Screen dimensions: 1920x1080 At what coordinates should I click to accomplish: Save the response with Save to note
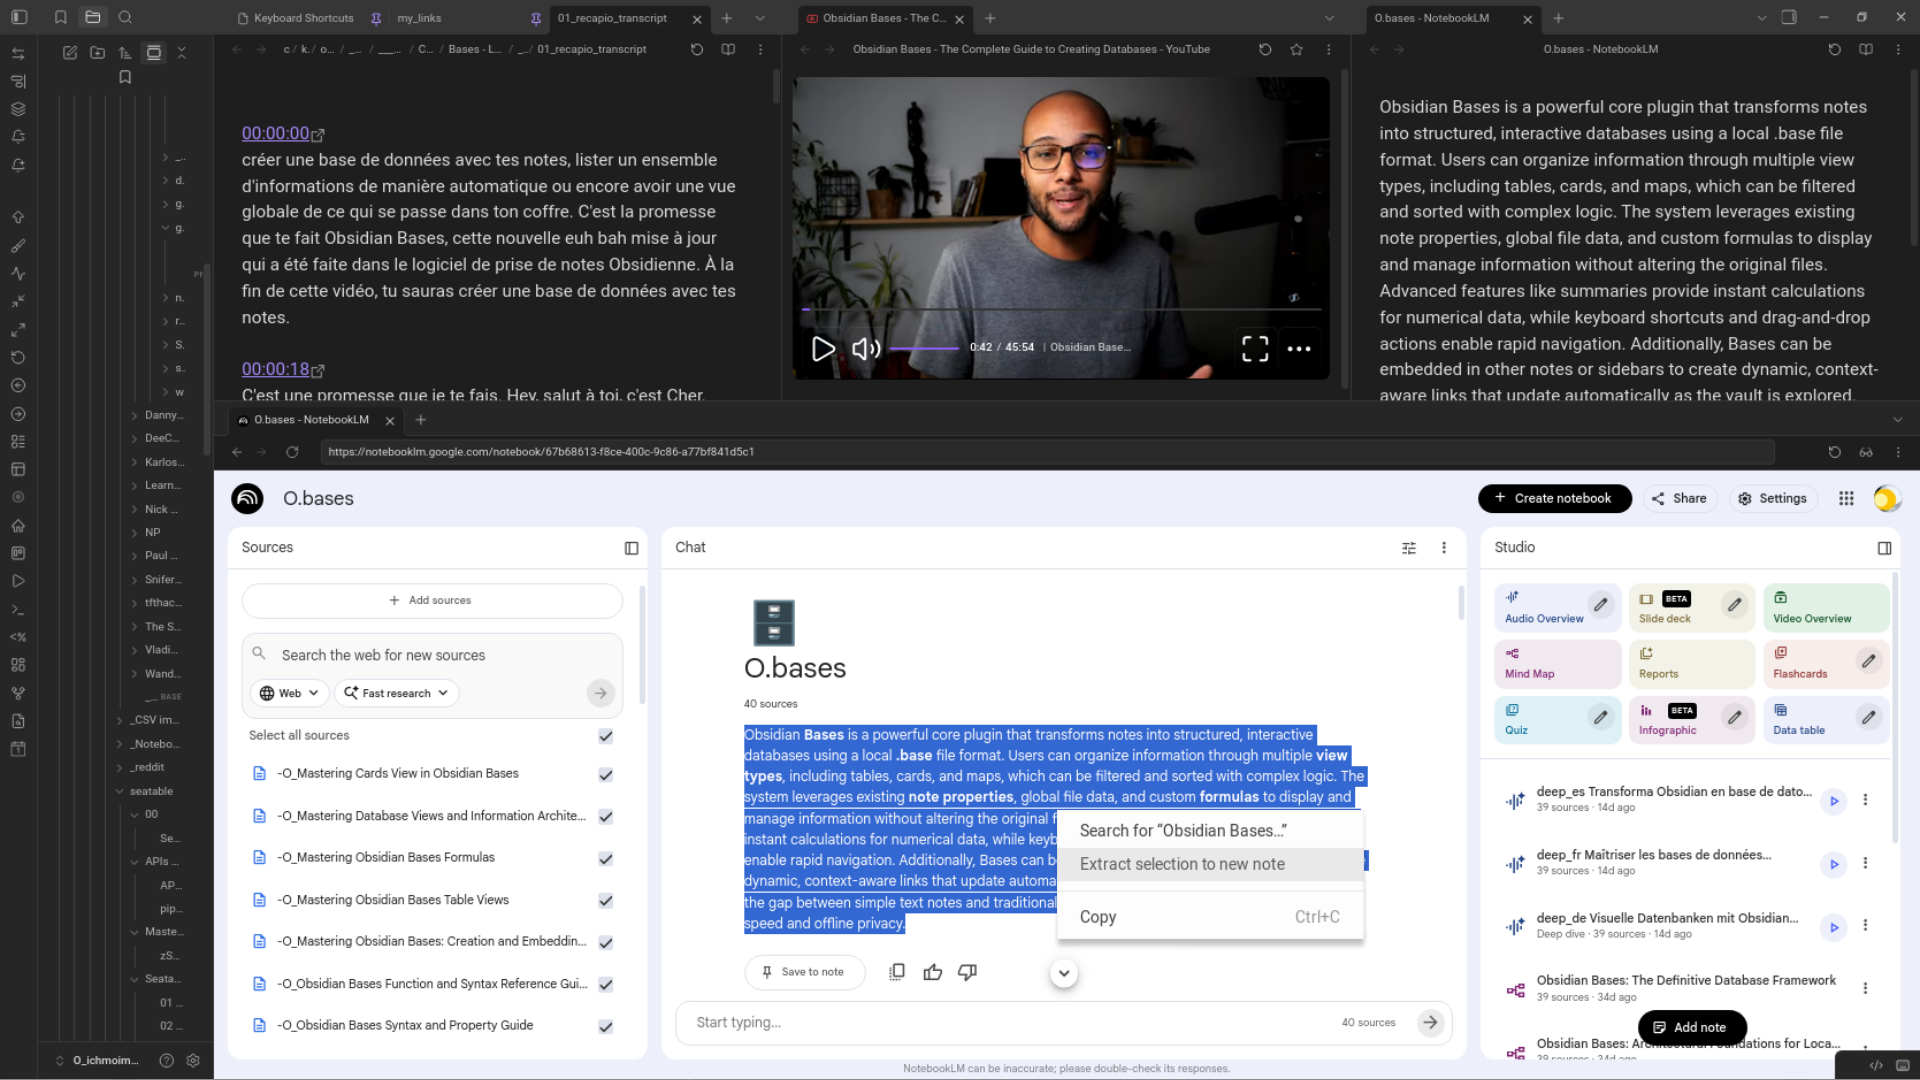(x=804, y=972)
